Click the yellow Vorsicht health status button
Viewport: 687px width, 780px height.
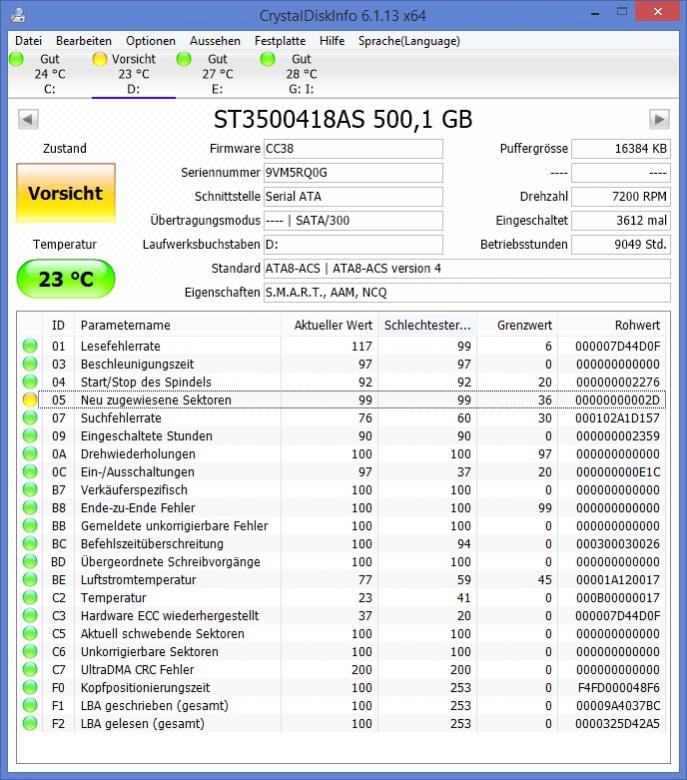pyautogui.click(x=66, y=193)
